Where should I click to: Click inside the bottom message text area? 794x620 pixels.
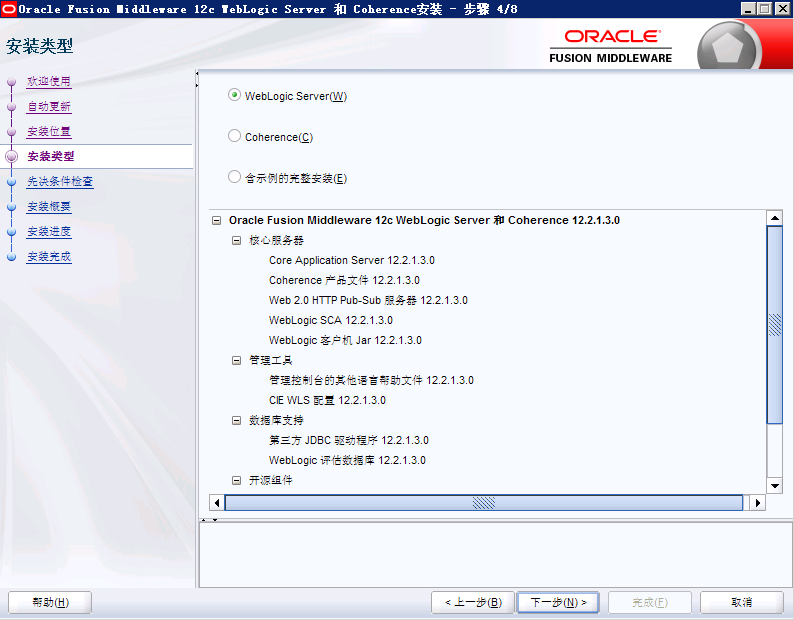point(495,555)
